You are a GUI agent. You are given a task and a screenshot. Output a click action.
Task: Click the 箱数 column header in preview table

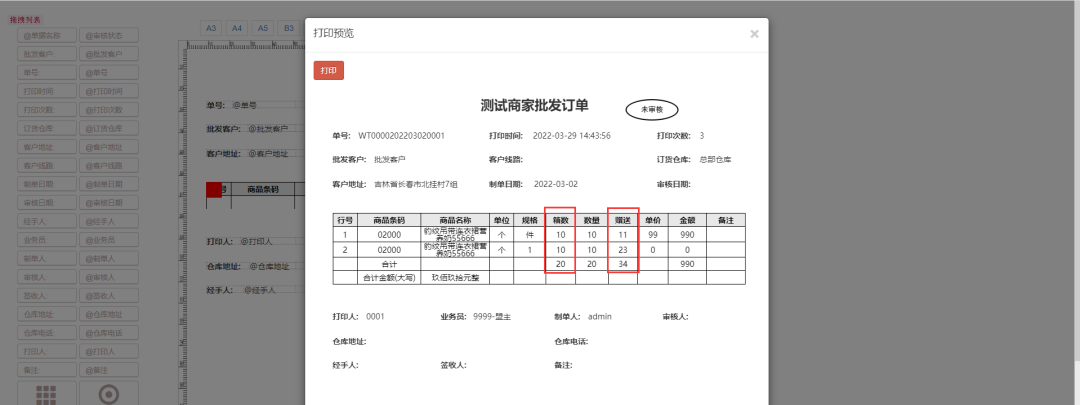coord(560,220)
